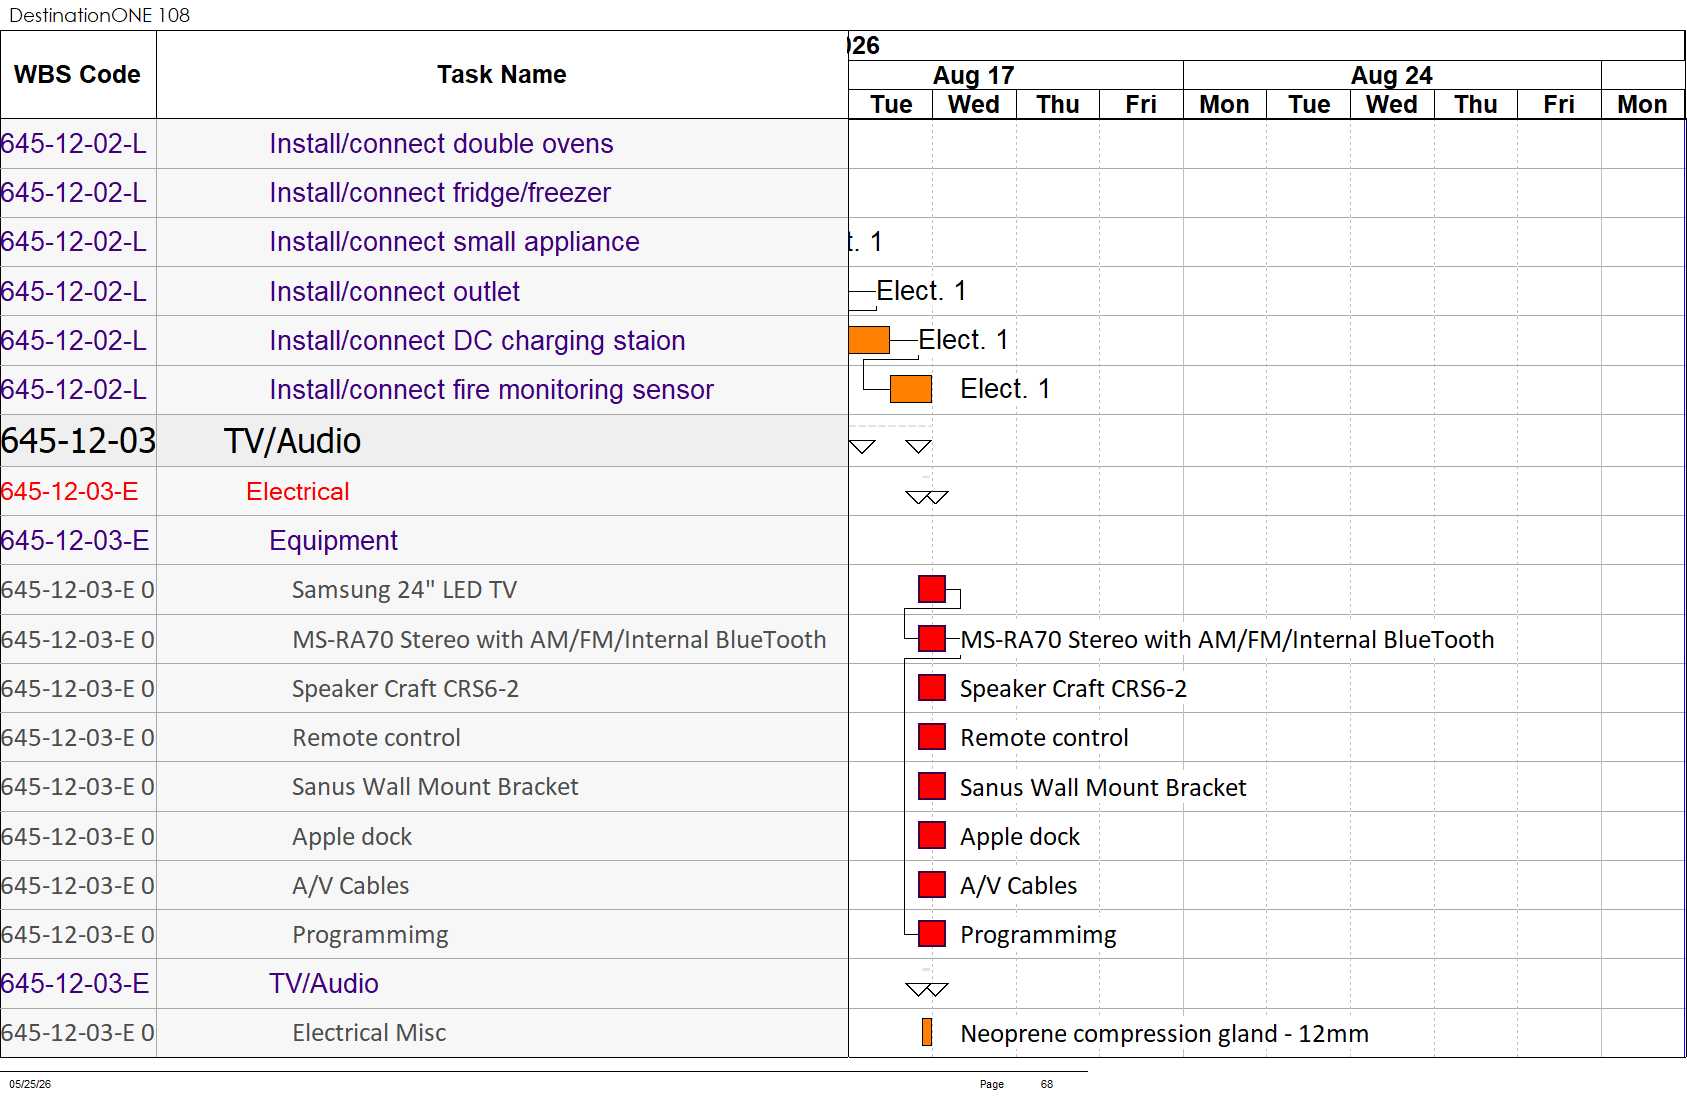This screenshot has width=1687, height=1097.
Task: Click the Task Name column header
Action: pyautogui.click(x=502, y=75)
